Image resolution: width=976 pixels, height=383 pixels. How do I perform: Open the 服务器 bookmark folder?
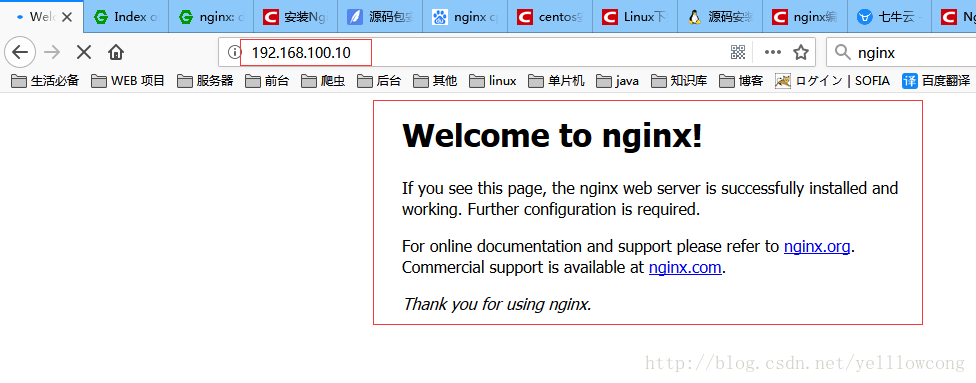coord(205,80)
